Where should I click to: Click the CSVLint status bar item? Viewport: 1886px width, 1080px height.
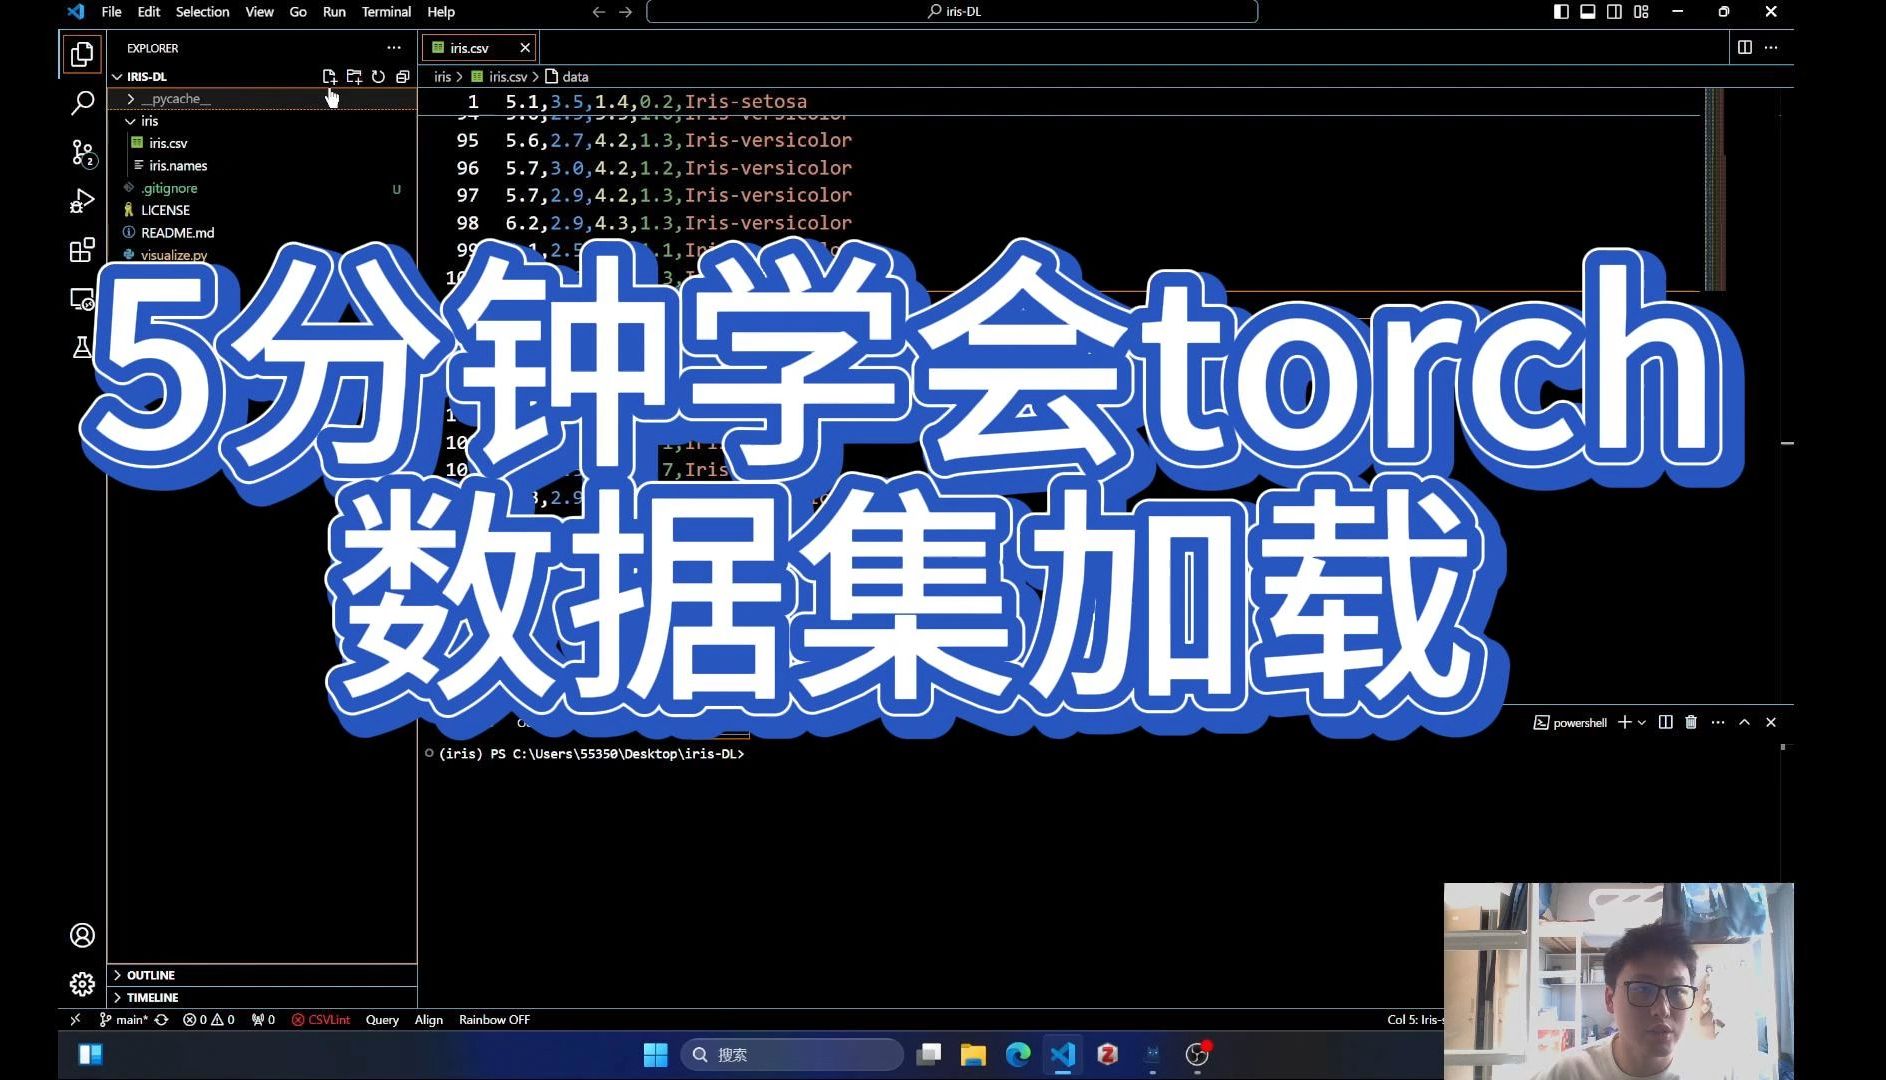321,1020
